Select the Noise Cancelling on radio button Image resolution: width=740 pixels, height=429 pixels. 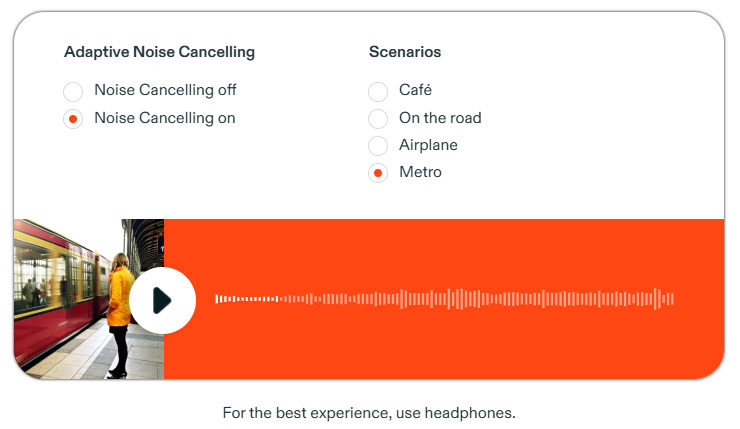(x=73, y=119)
